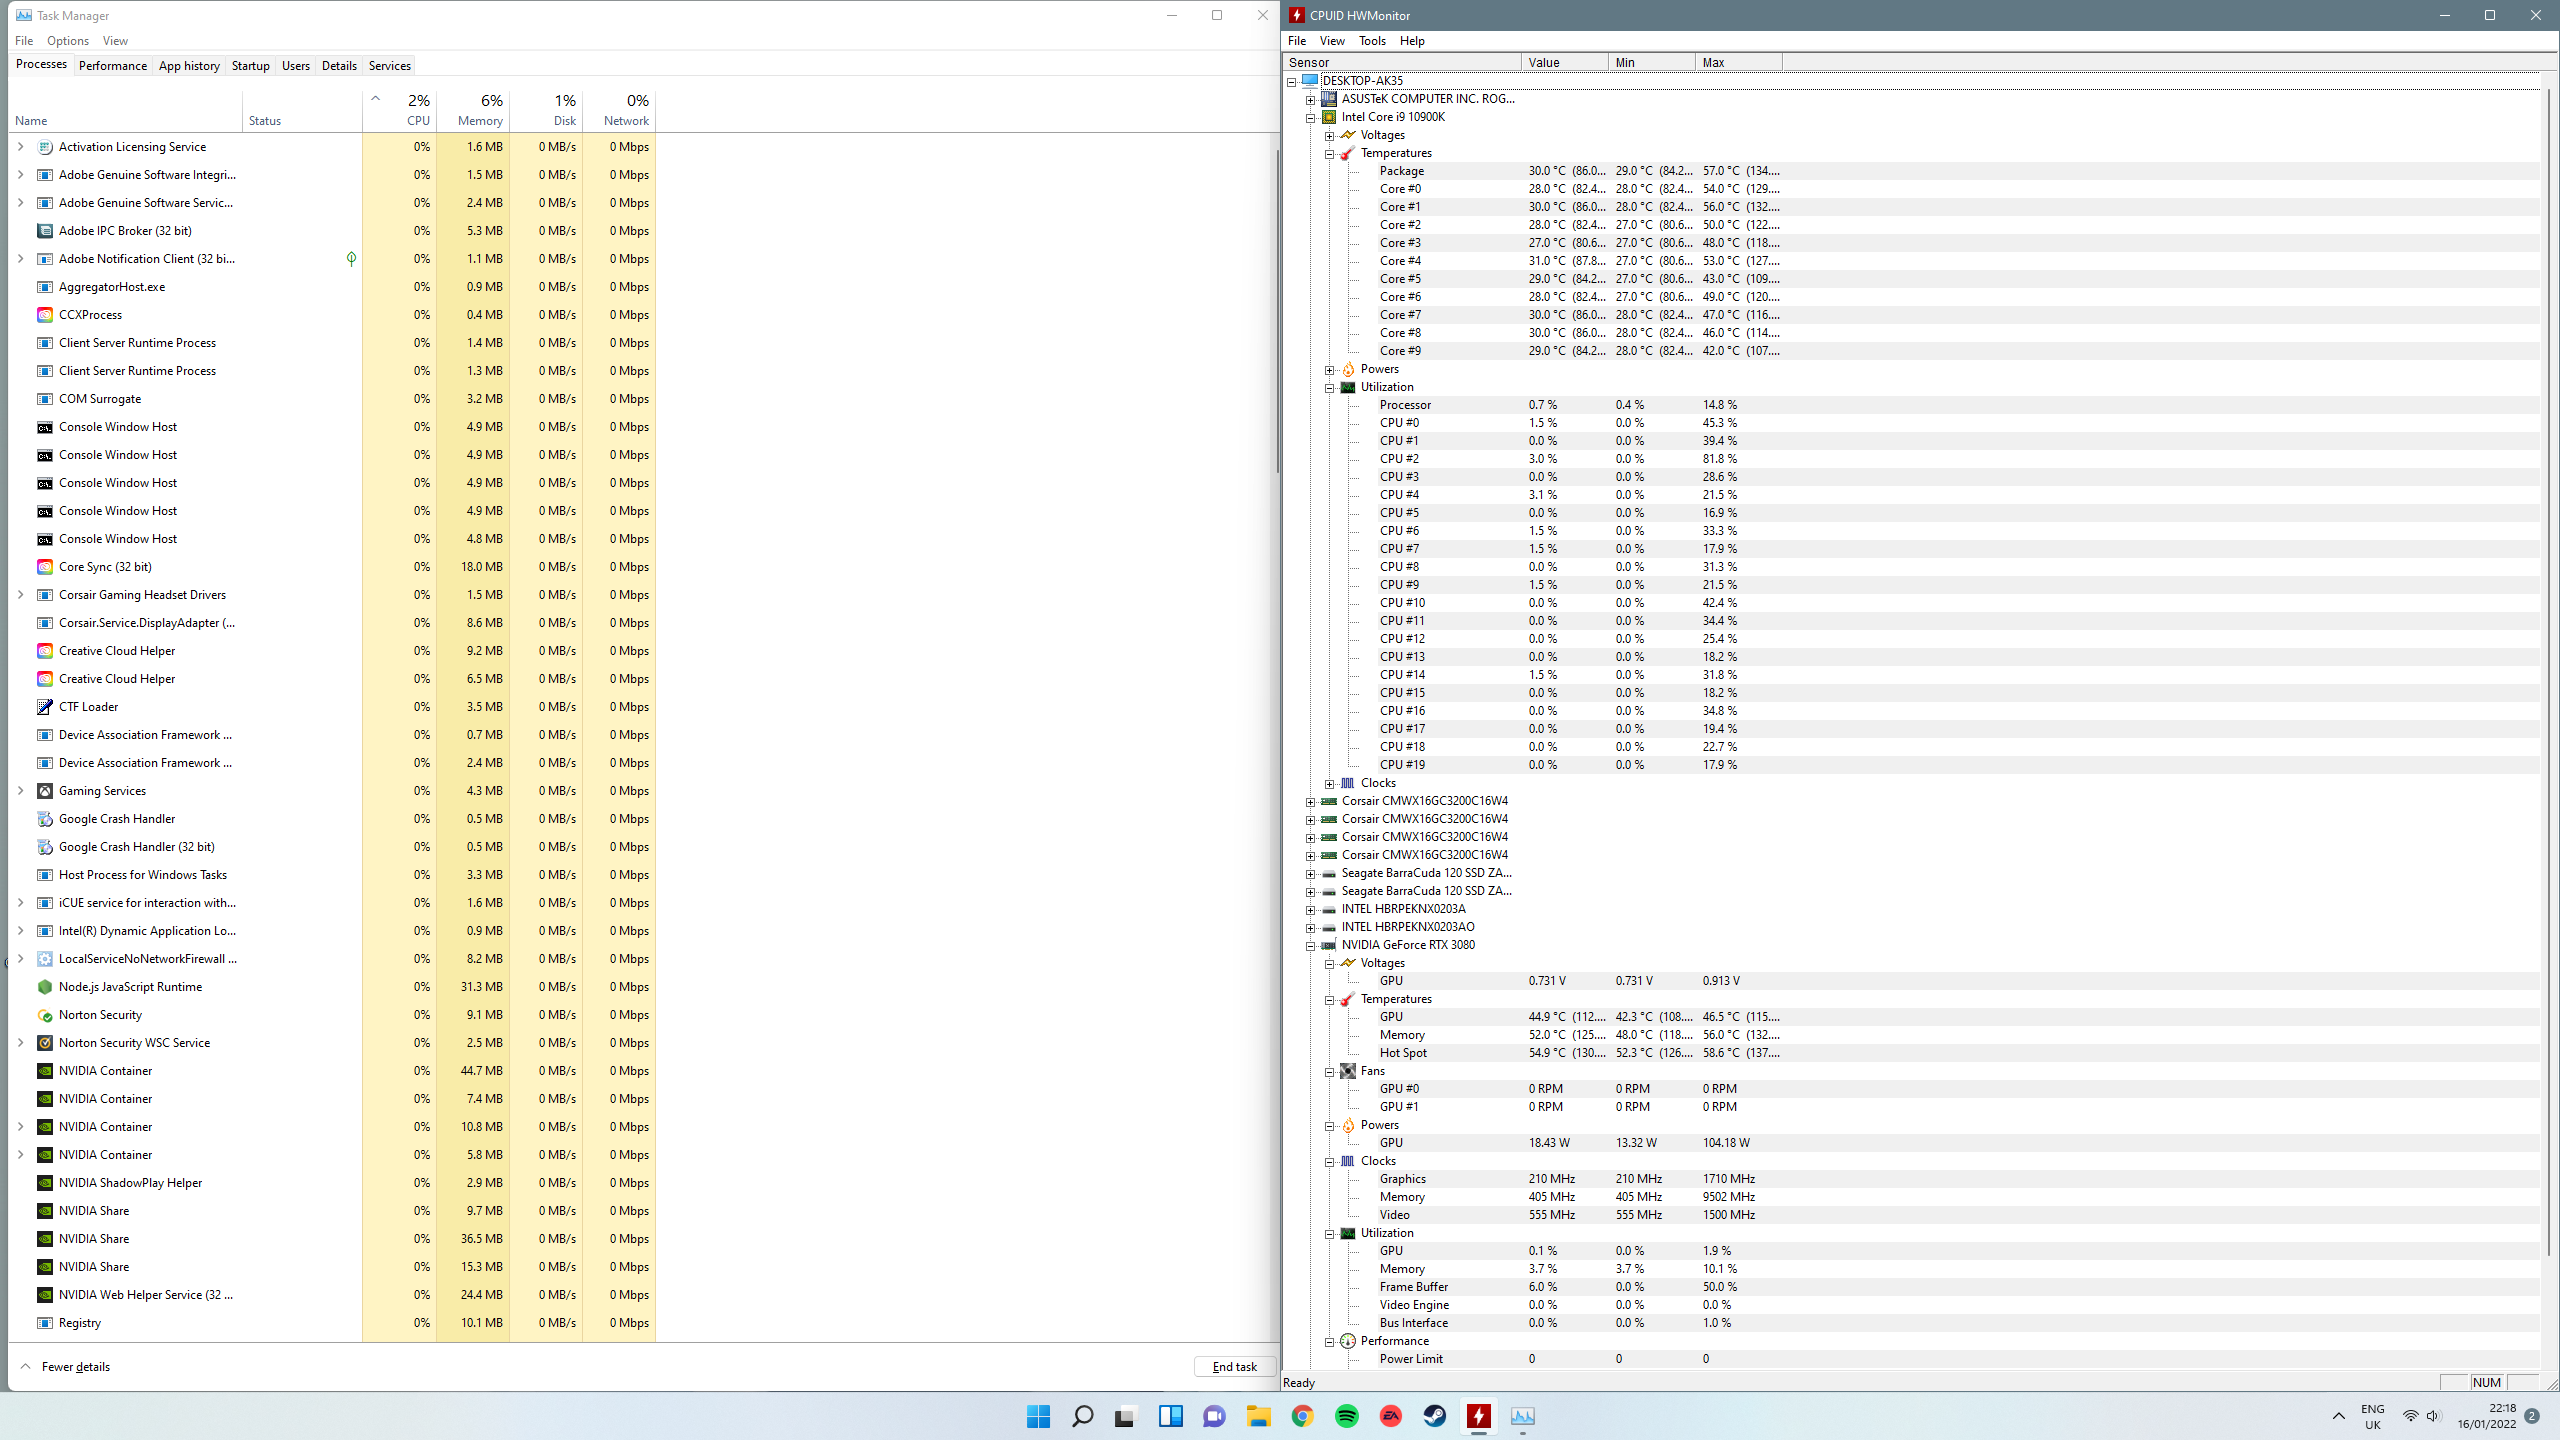Open Spotify from taskbar

pos(1346,1416)
